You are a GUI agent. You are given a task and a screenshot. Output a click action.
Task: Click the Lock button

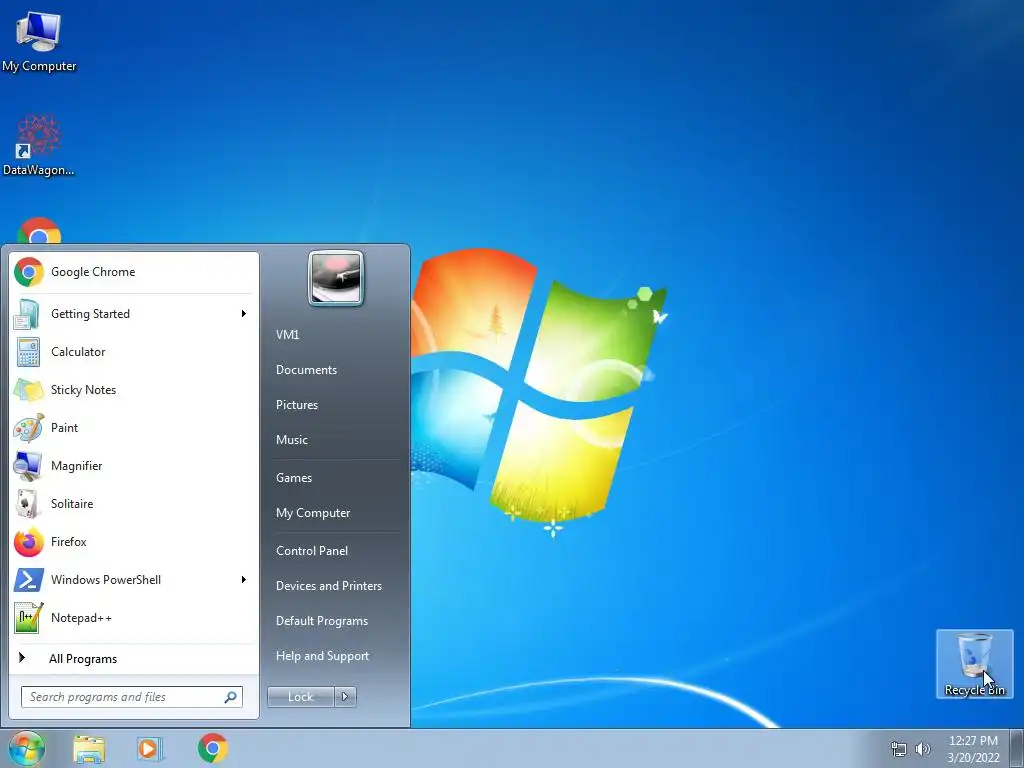[301, 697]
